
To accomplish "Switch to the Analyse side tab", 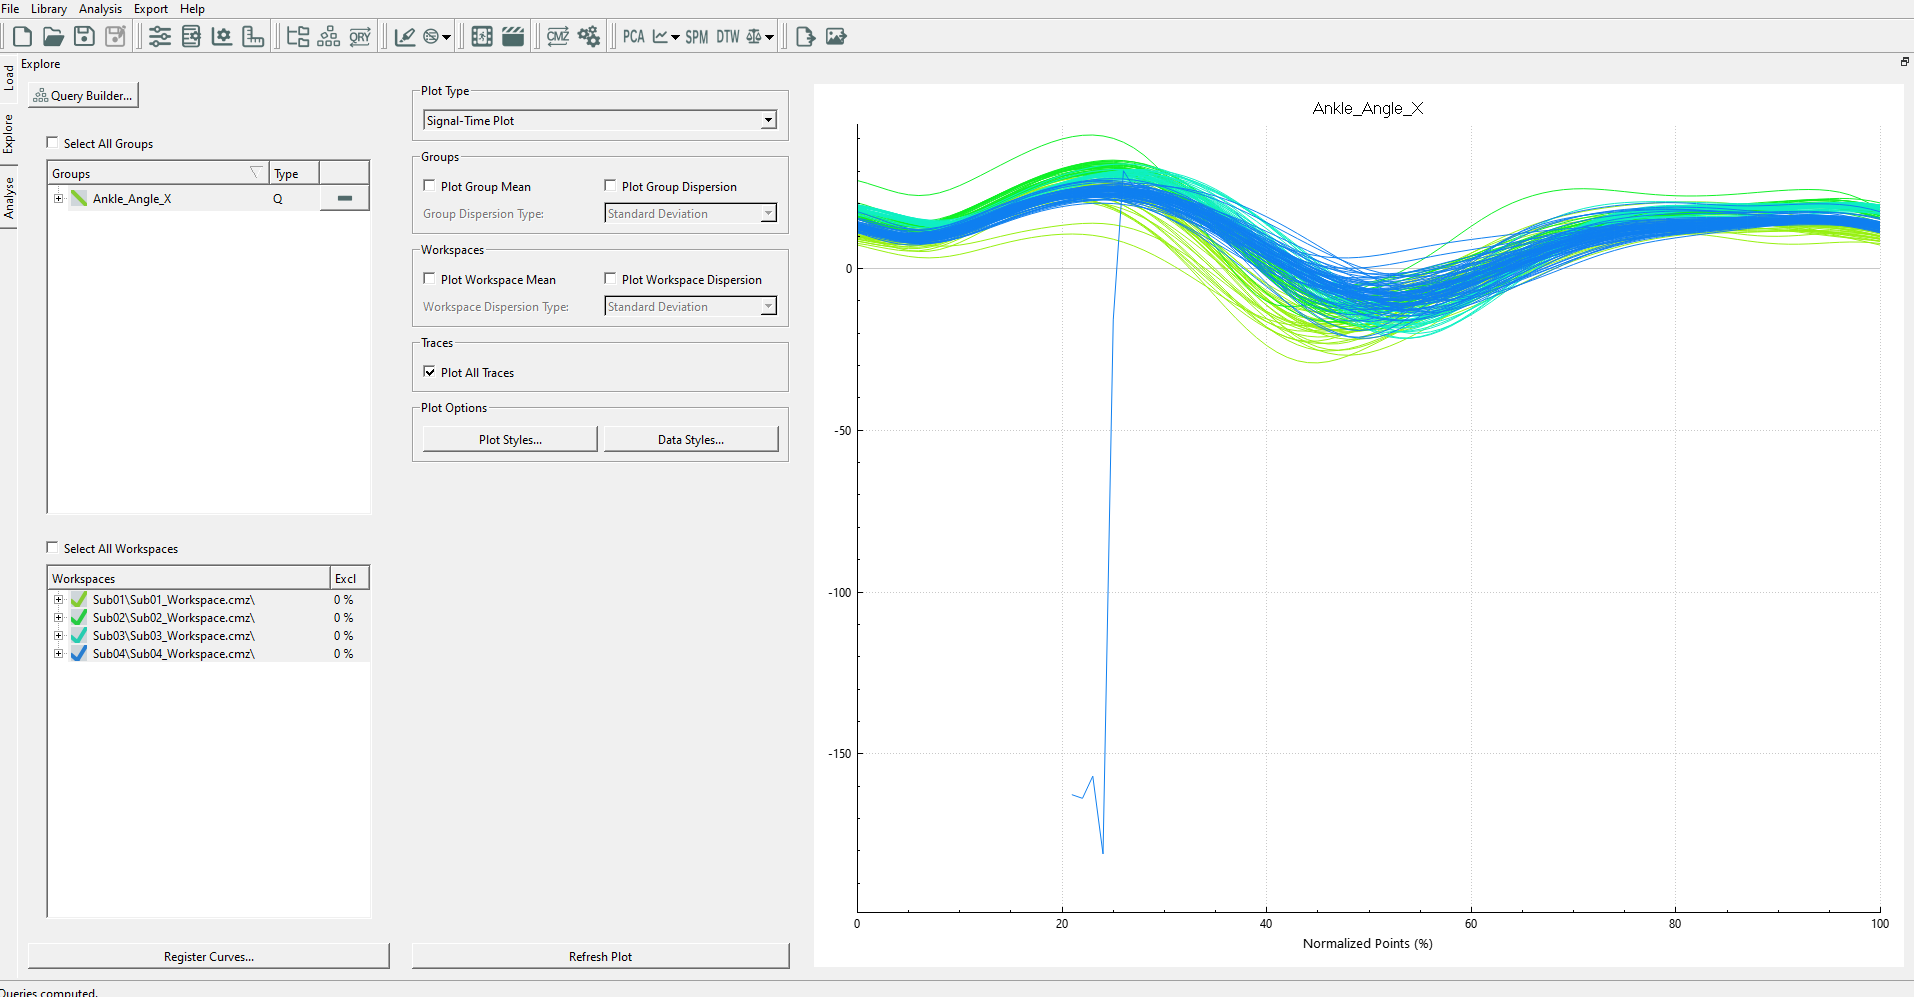I will pos(9,198).
